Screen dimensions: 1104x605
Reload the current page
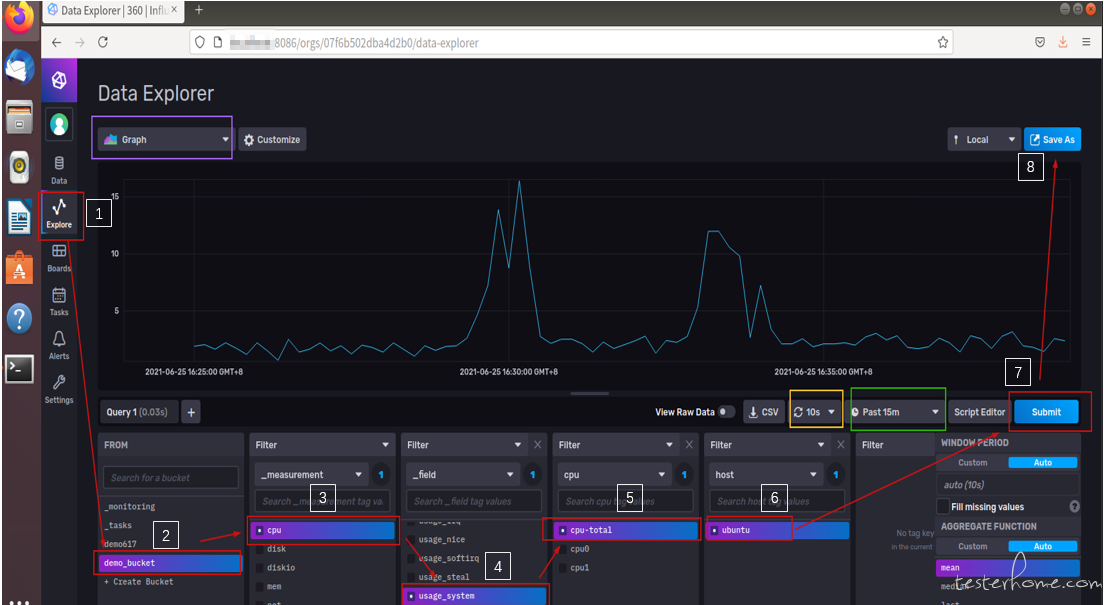pos(103,42)
